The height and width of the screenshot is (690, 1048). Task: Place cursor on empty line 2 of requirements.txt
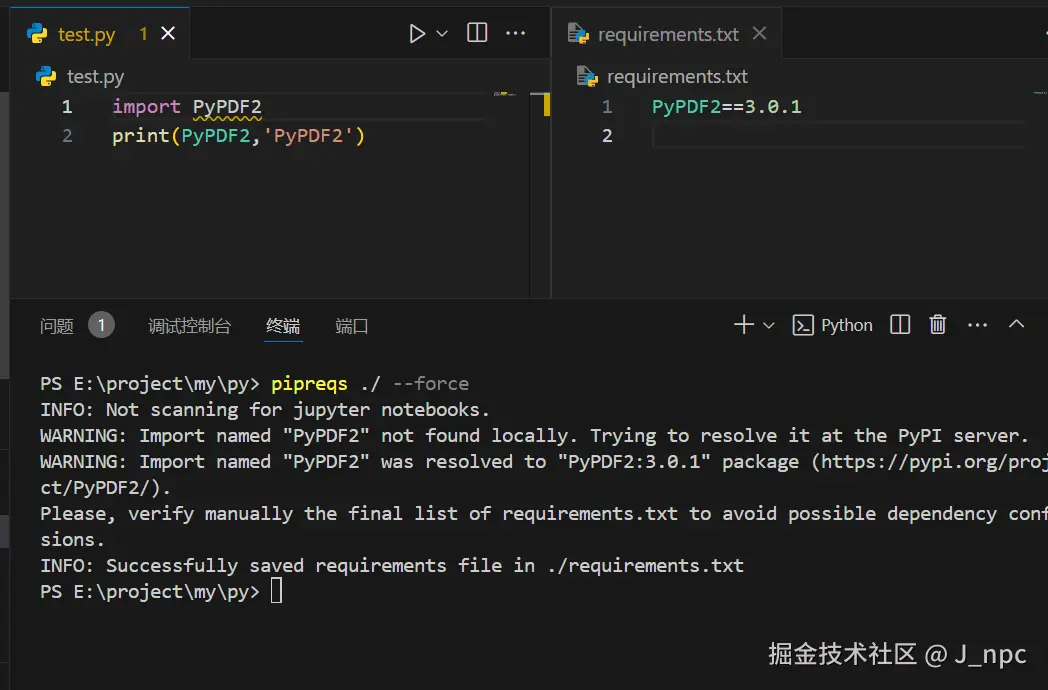click(x=838, y=136)
